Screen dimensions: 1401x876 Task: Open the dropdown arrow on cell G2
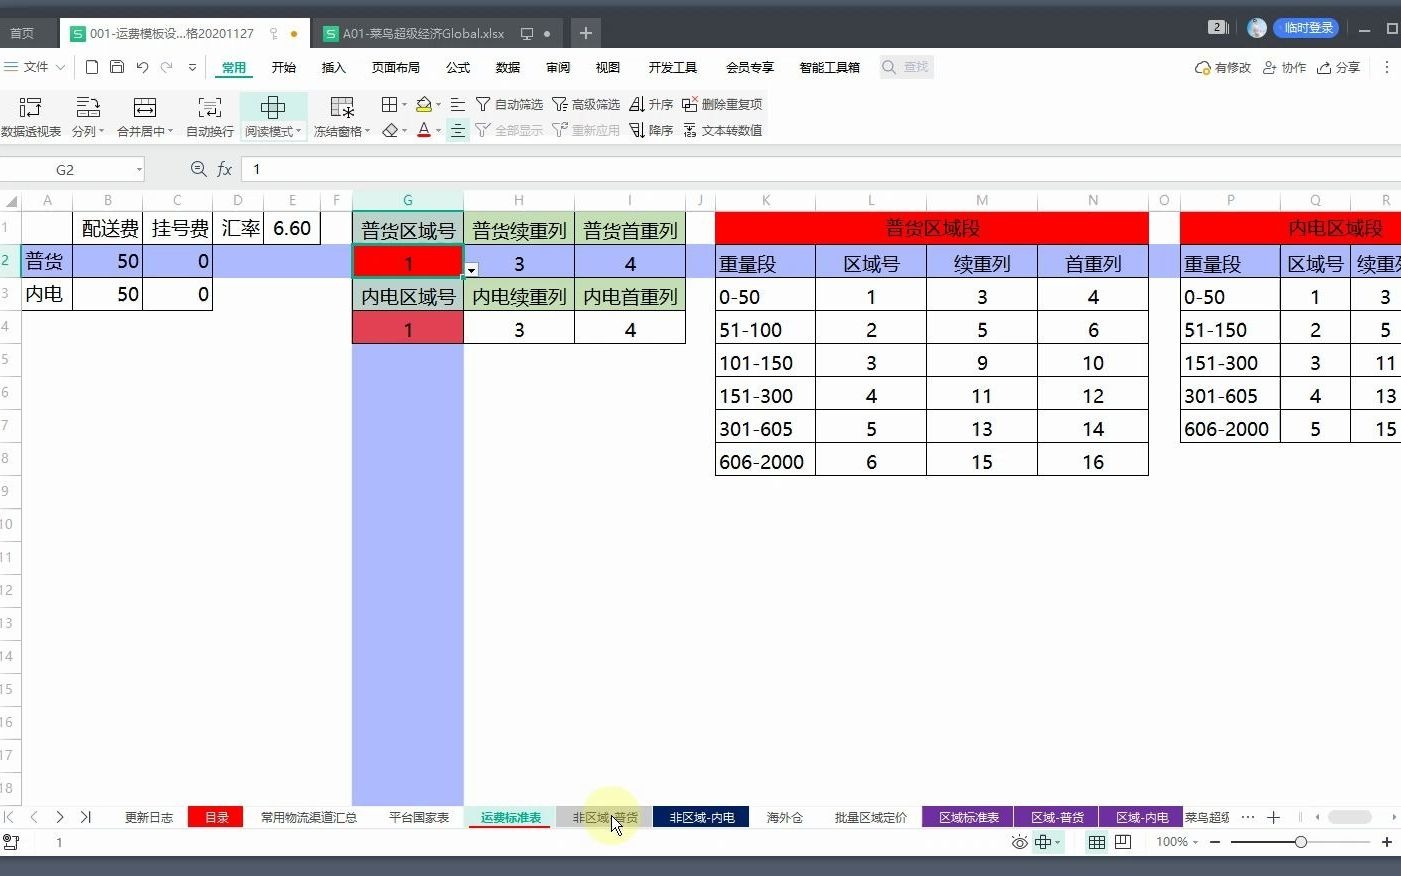[471, 270]
